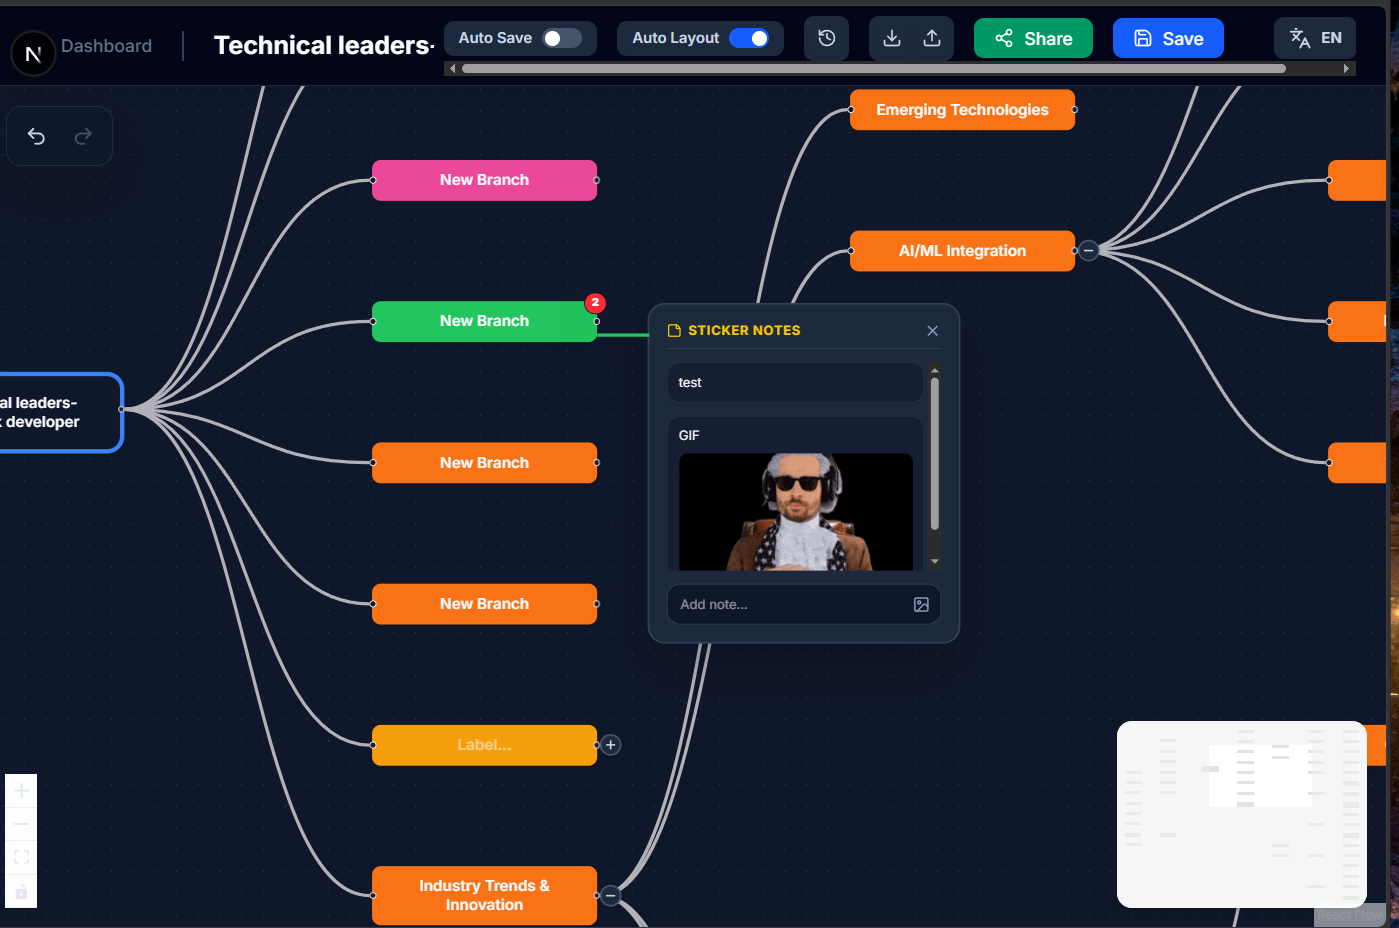This screenshot has height=928, width=1399.
Task: Open the EN language selector
Action: pyautogui.click(x=1315, y=38)
